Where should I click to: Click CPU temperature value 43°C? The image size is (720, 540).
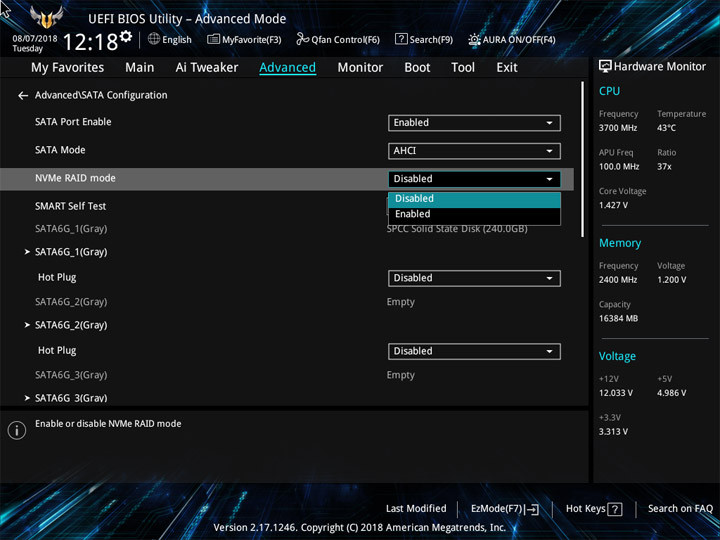pyautogui.click(x=666, y=128)
